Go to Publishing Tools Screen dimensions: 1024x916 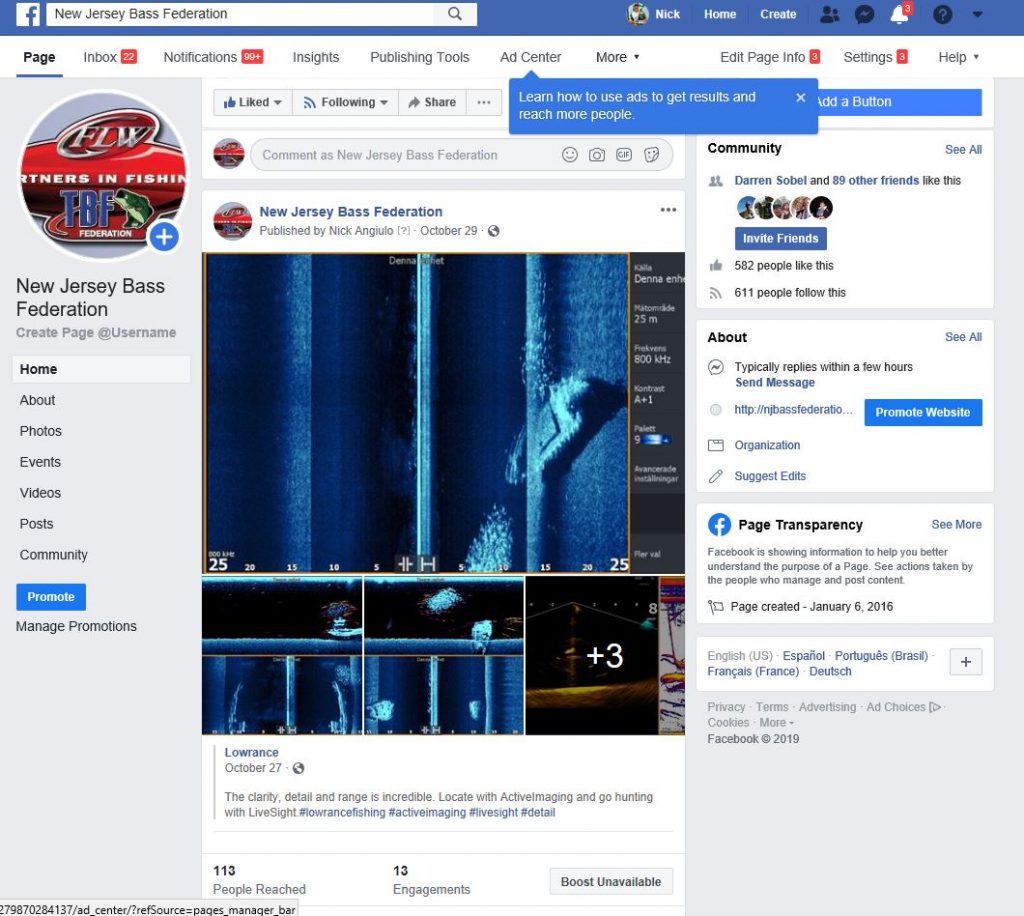419,57
